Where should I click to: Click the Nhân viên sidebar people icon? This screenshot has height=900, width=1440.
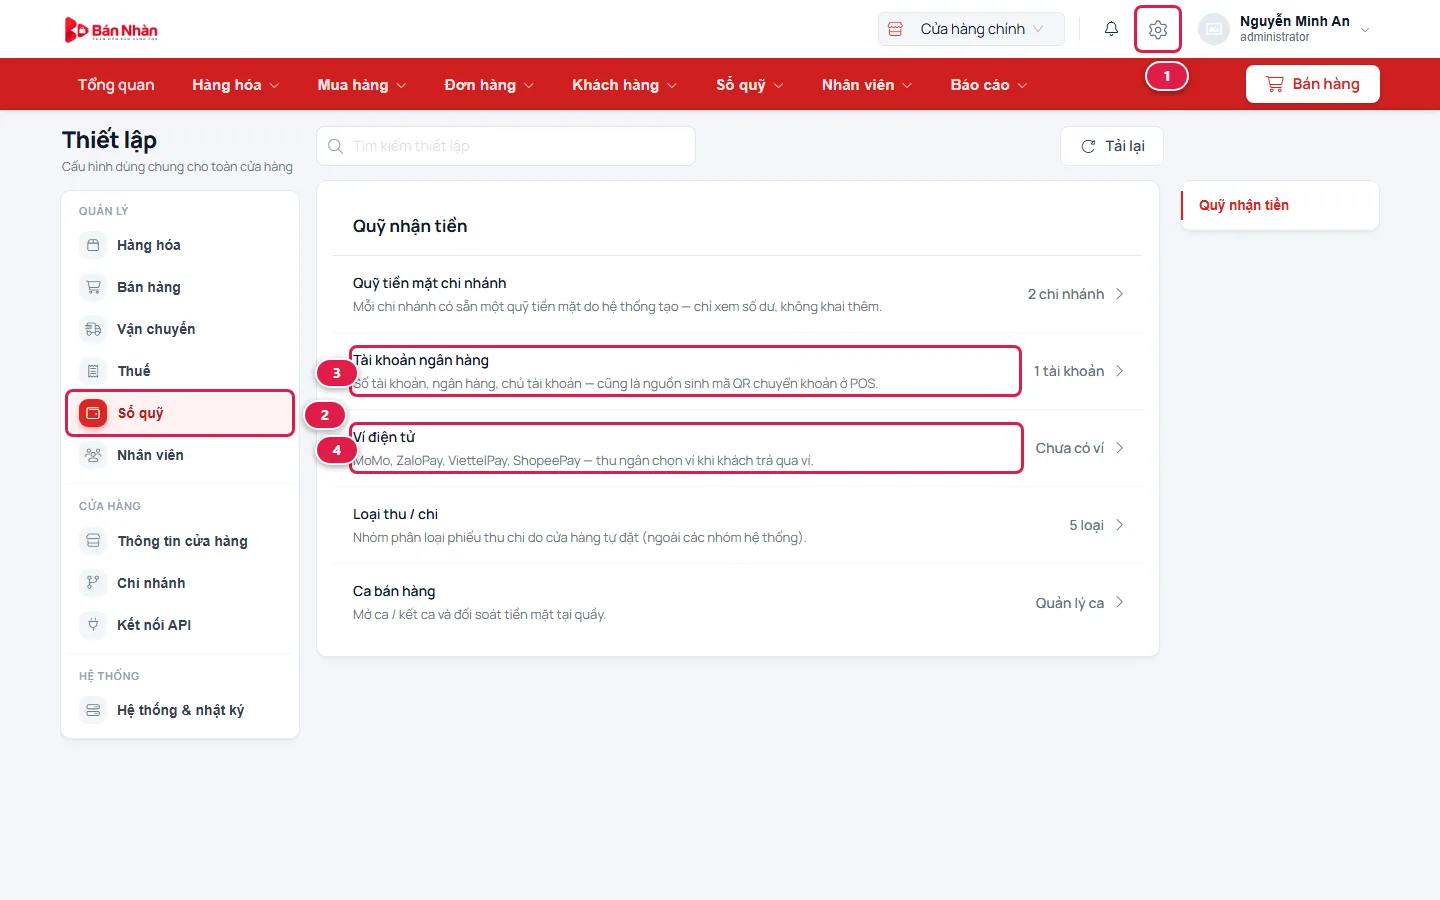pyautogui.click(x=93, y=455)
